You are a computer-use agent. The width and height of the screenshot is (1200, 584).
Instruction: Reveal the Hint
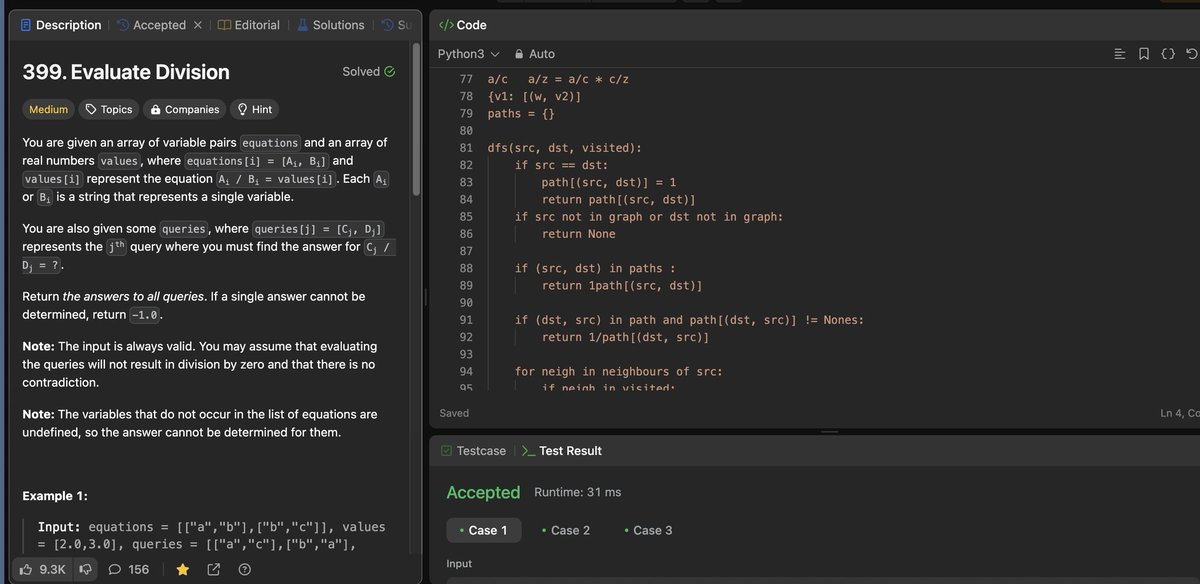tap(254, 110)
